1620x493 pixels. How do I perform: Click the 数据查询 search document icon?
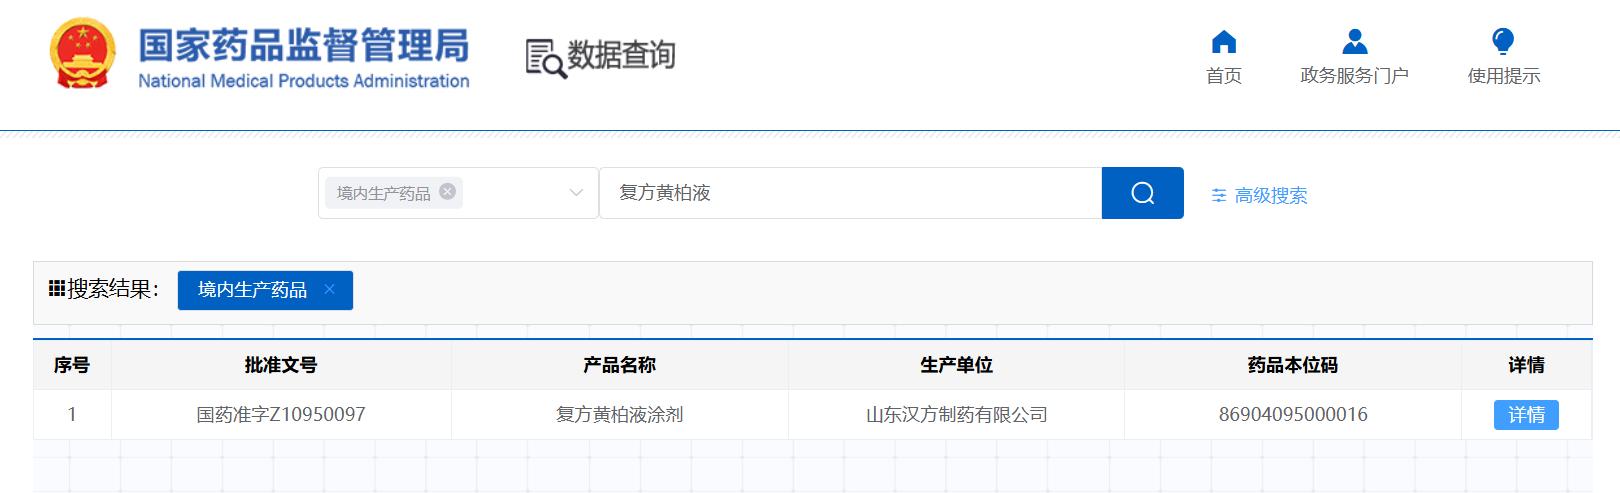(x=545, y=58)
